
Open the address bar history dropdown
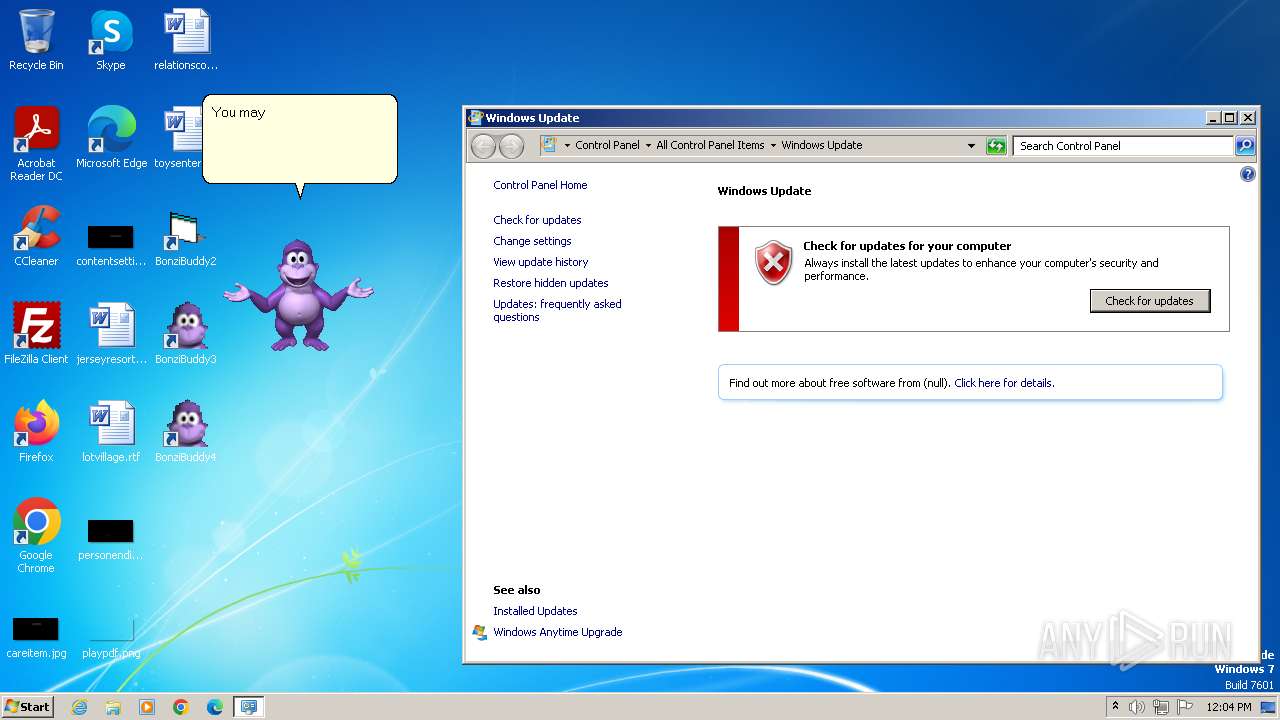coord(971,146)
